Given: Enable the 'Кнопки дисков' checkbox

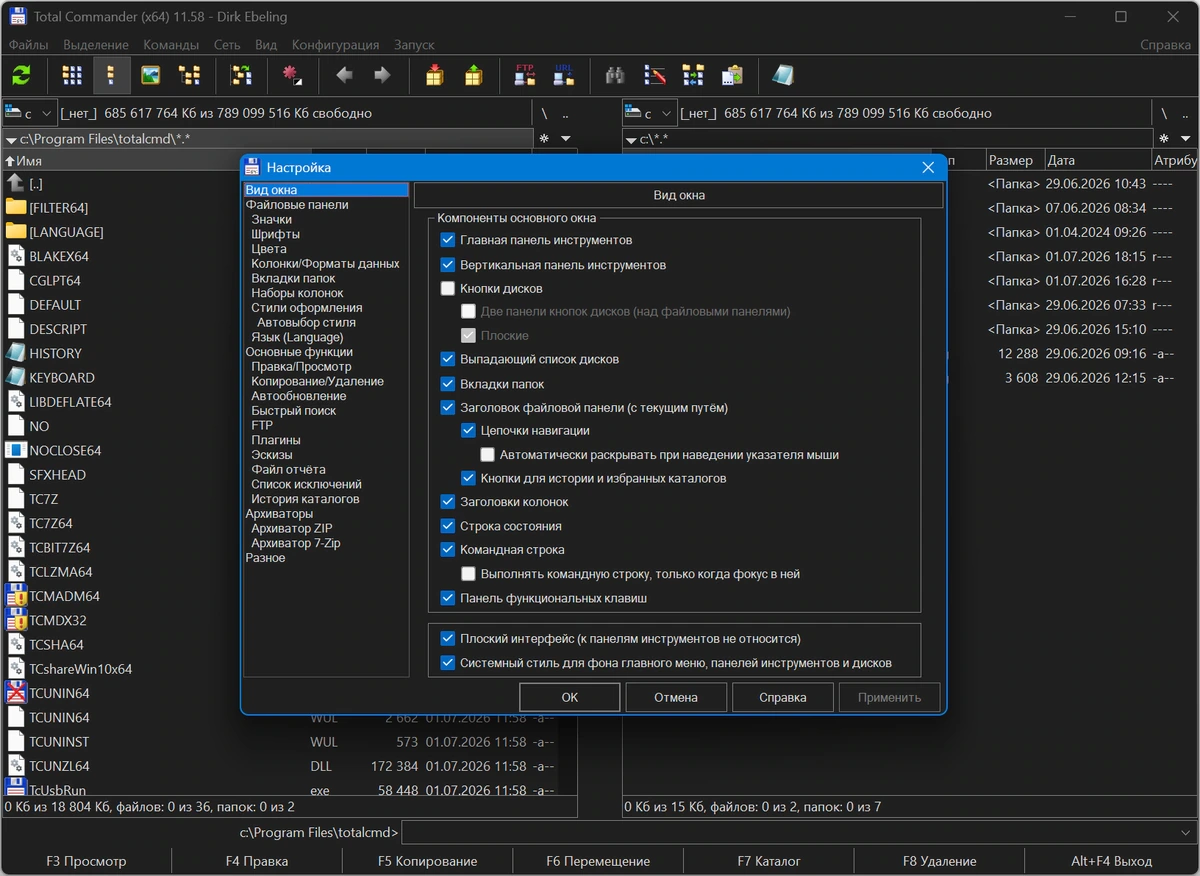Looking at the screenshot, I should 447,288.
